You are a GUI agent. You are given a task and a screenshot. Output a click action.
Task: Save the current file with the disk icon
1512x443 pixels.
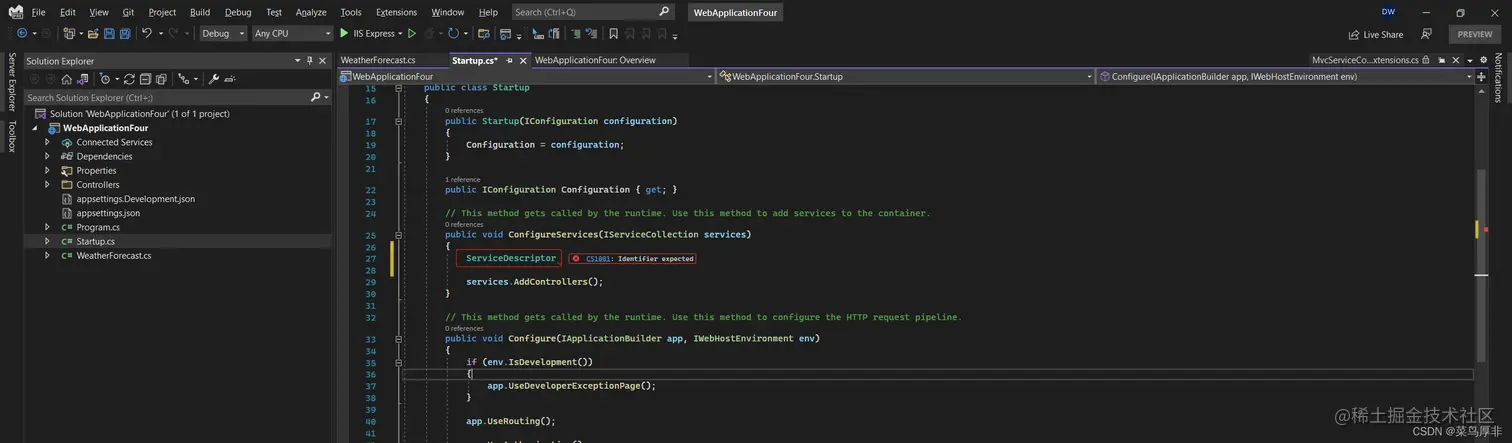click(x=109, y=33)
